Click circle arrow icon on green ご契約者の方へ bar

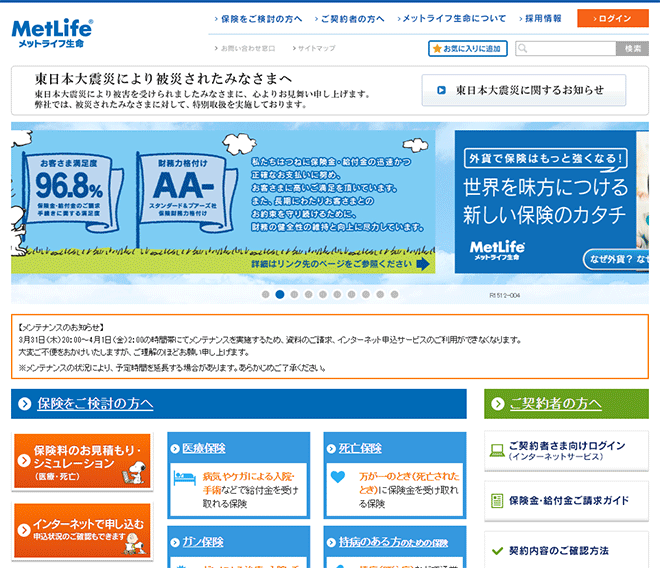[x=498, y=404]
